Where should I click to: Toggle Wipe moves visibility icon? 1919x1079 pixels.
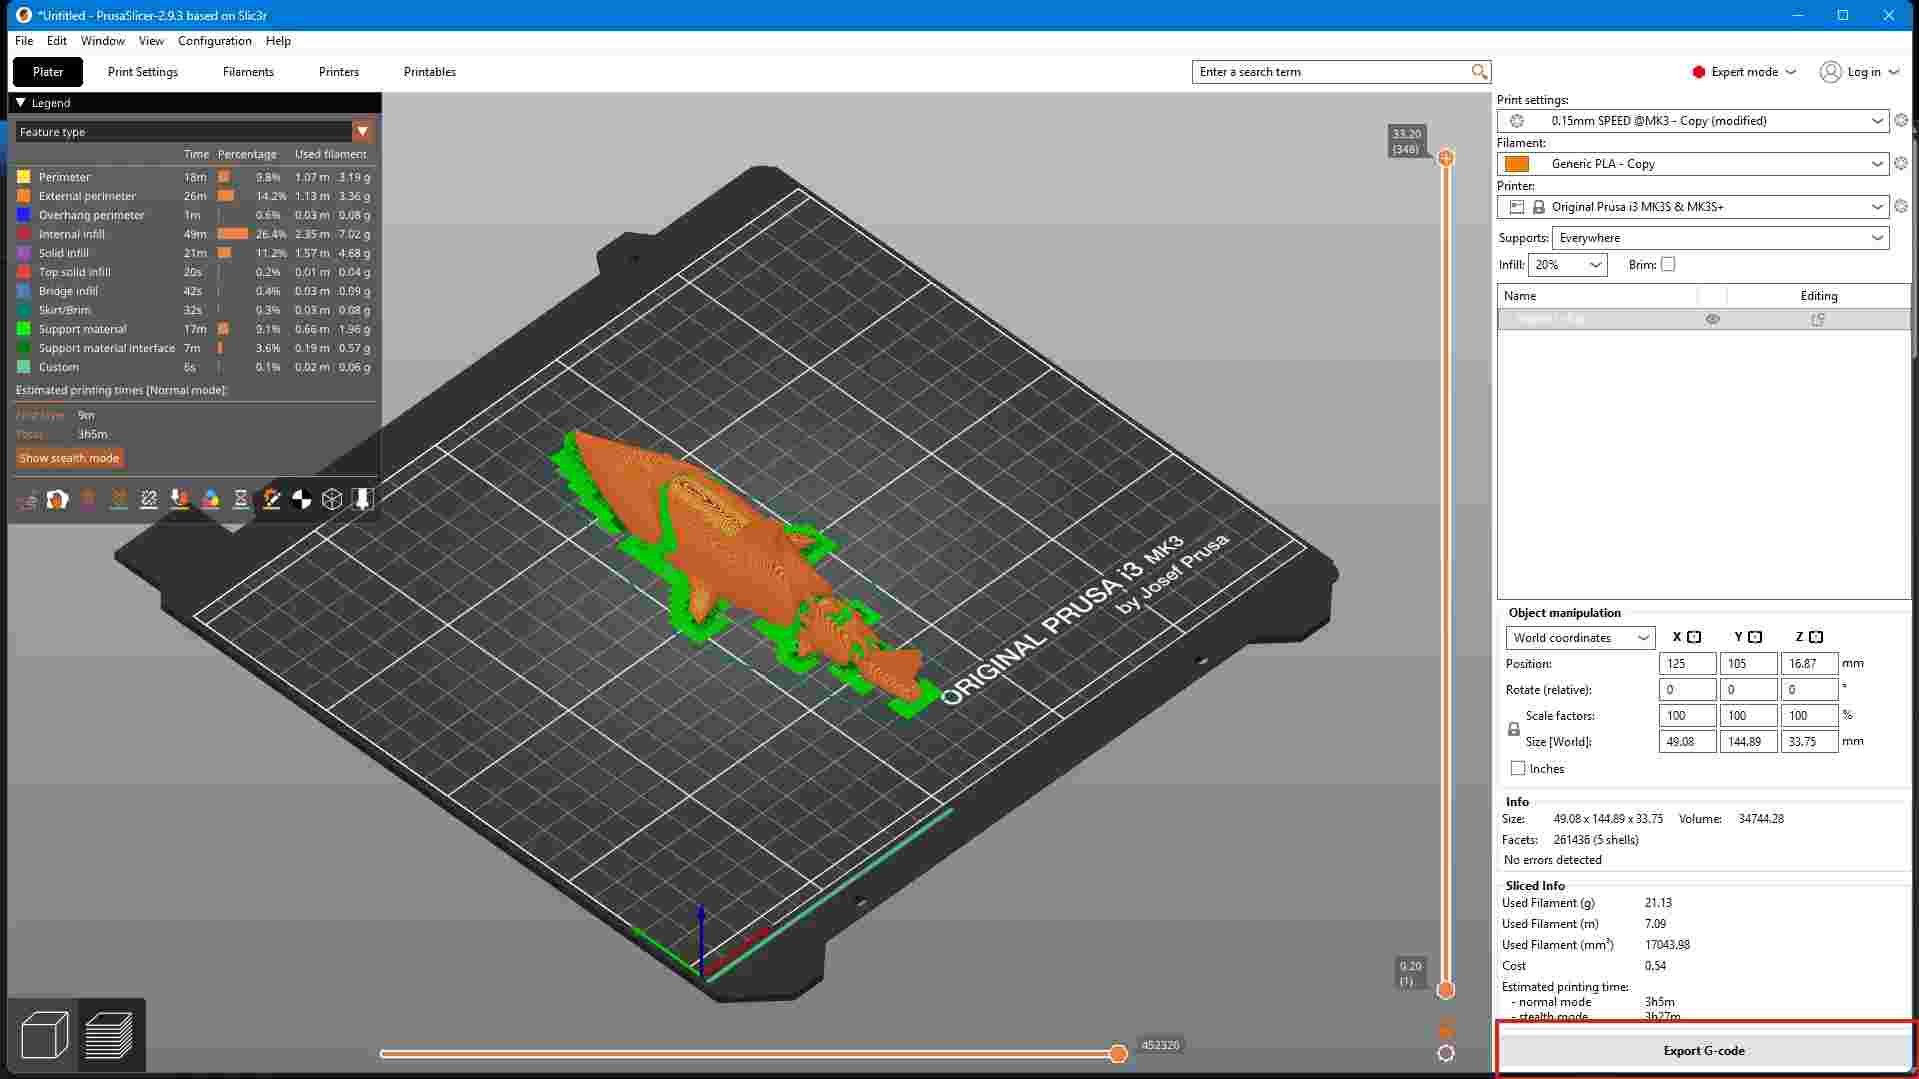(x=57, y=499)
